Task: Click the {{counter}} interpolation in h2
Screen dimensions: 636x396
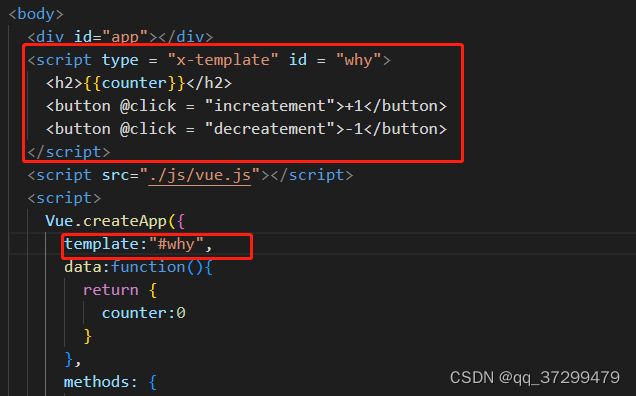Action: click(x=135, y=83)
